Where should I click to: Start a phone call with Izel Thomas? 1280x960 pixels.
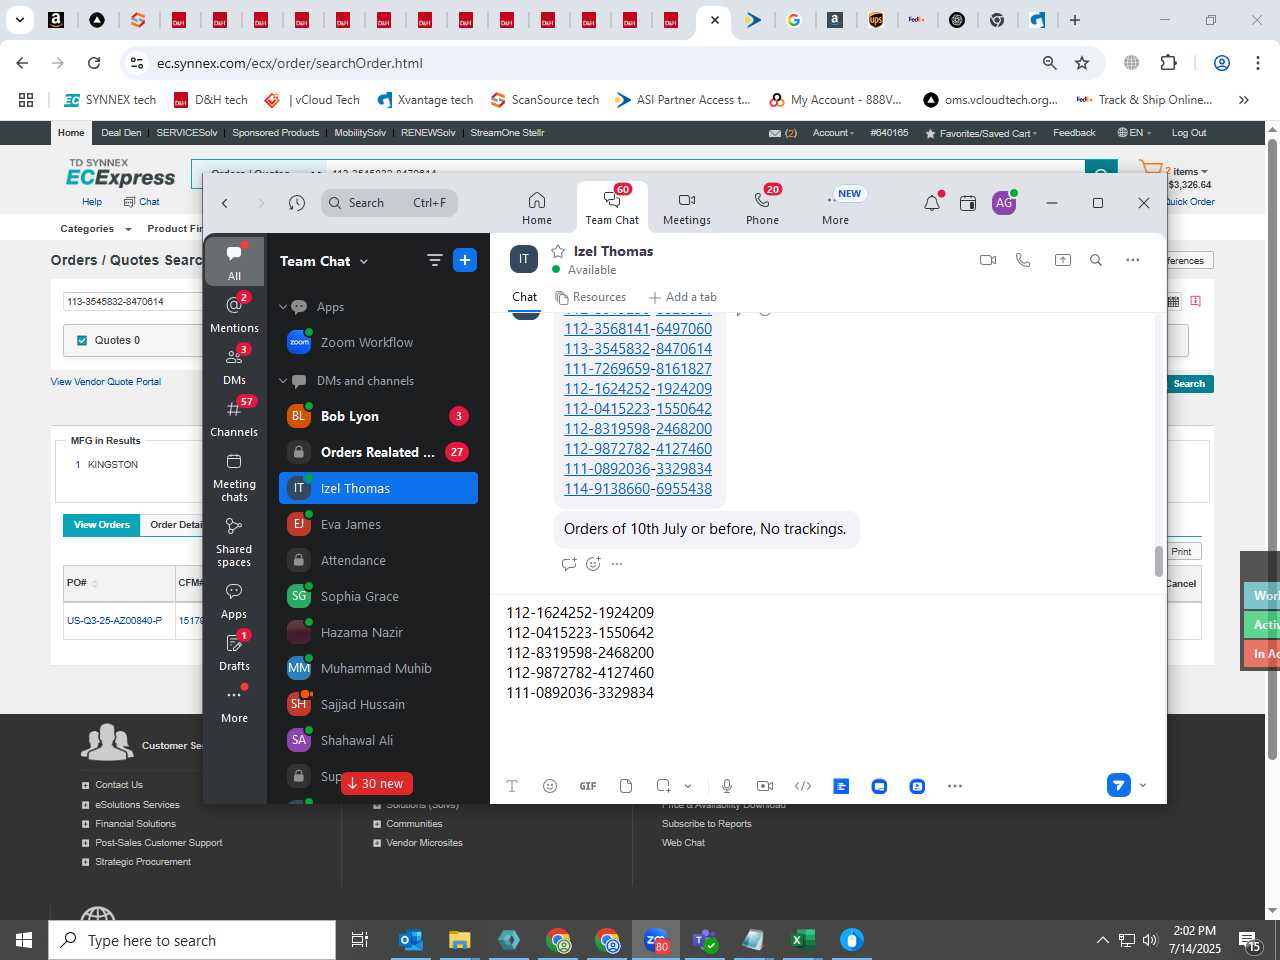pyautogui.click(x=1023, y=260)
